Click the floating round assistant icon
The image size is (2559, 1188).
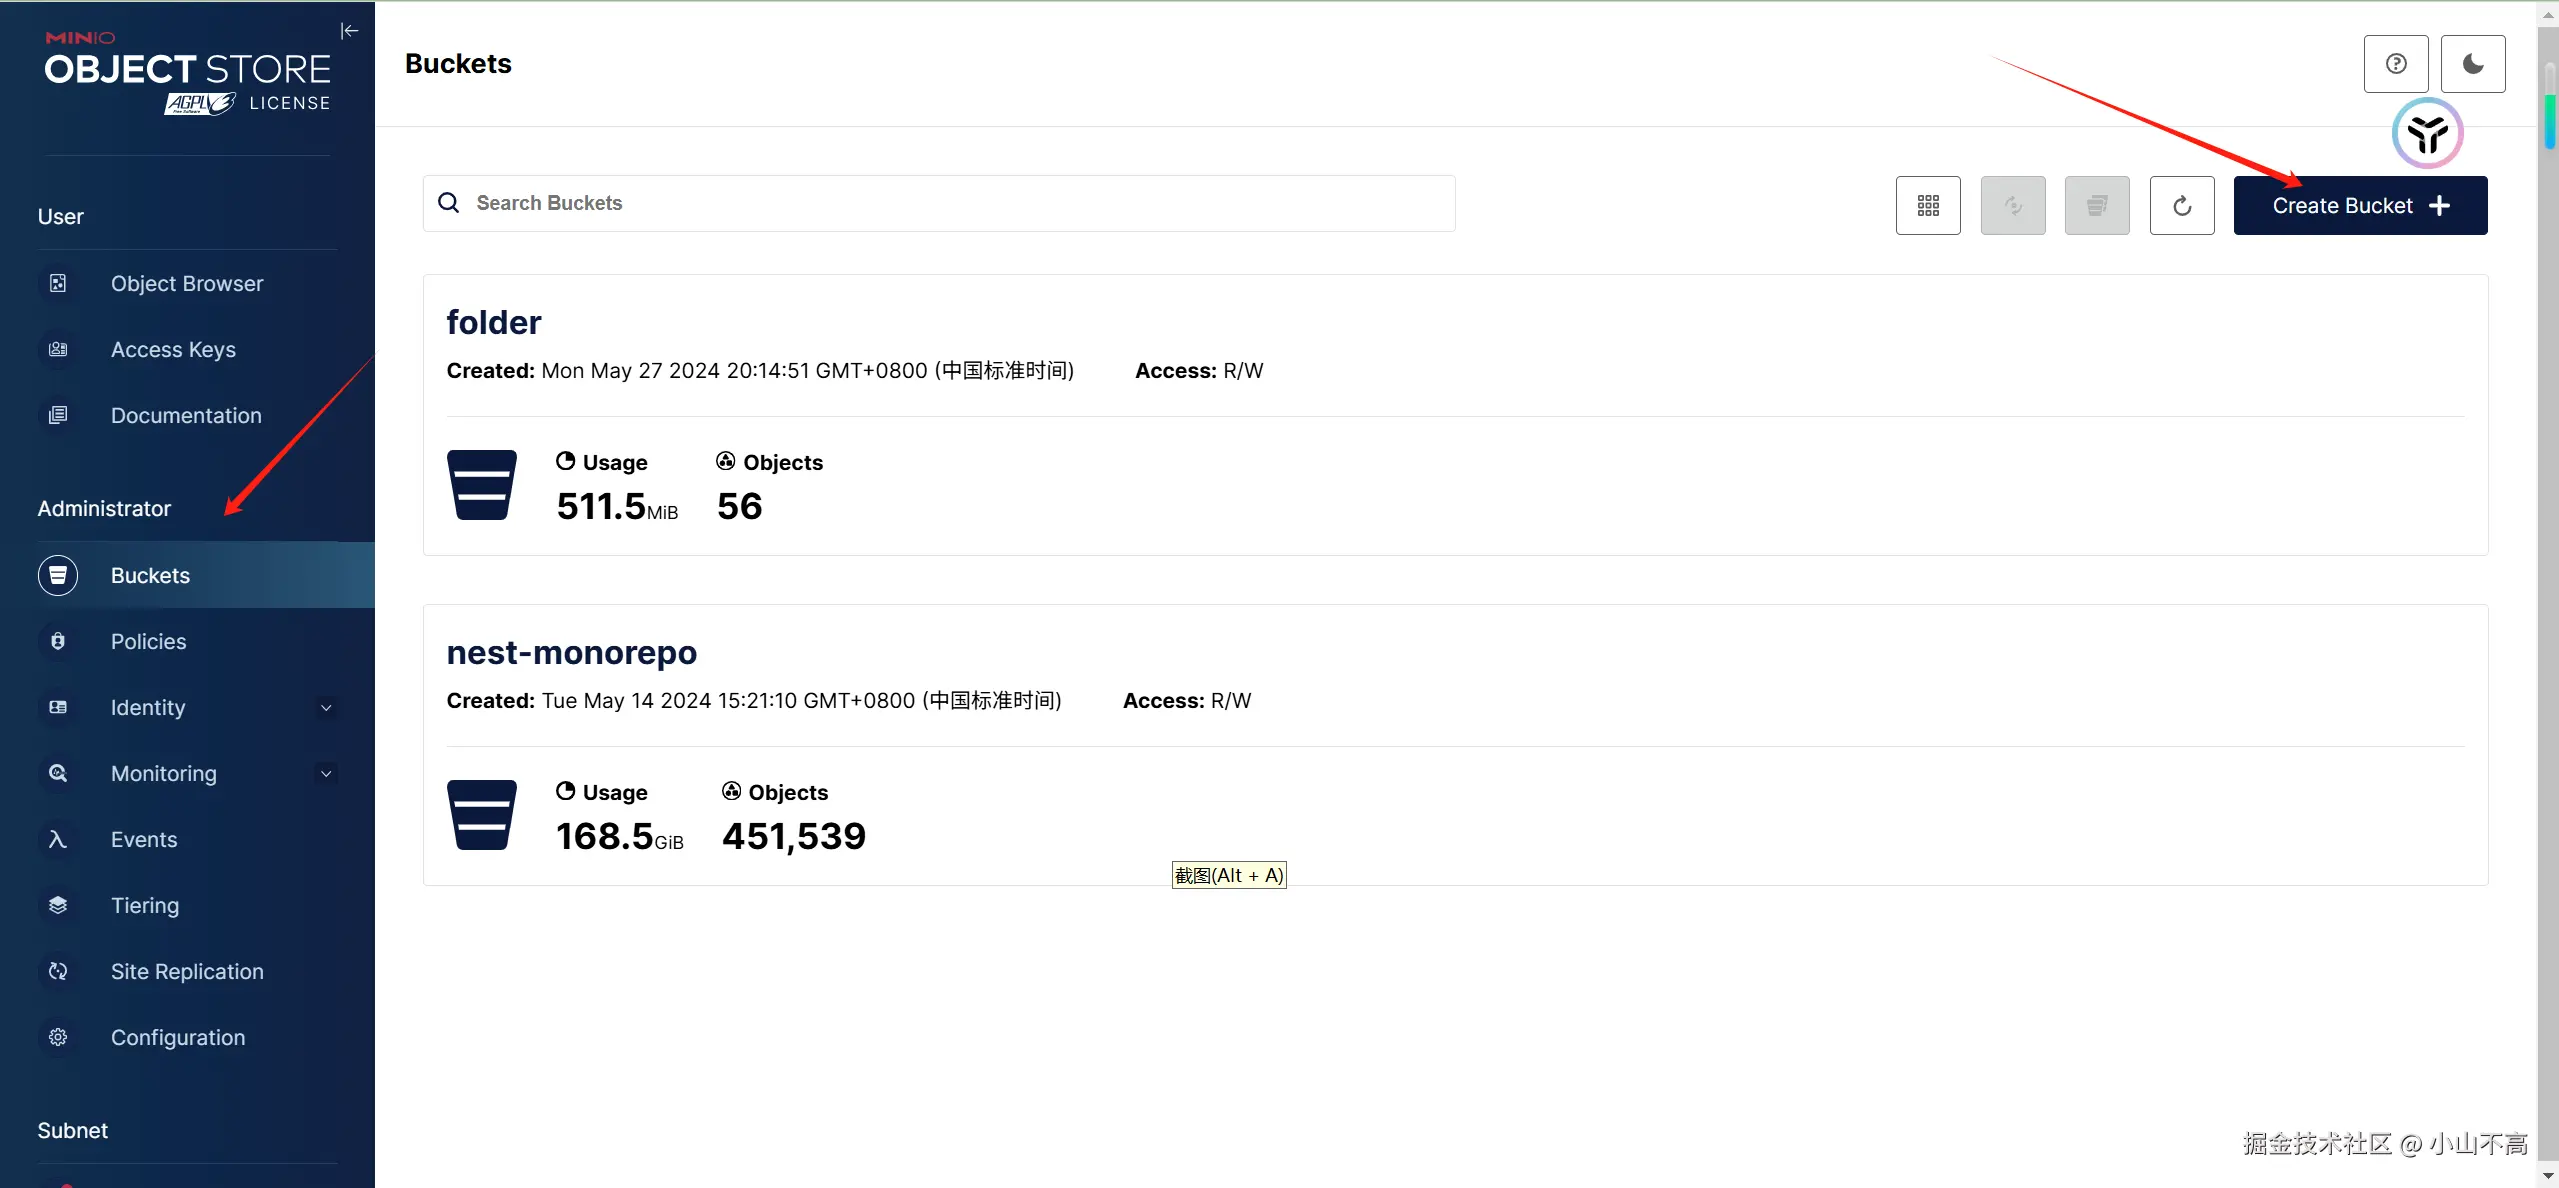[2427, 134]
